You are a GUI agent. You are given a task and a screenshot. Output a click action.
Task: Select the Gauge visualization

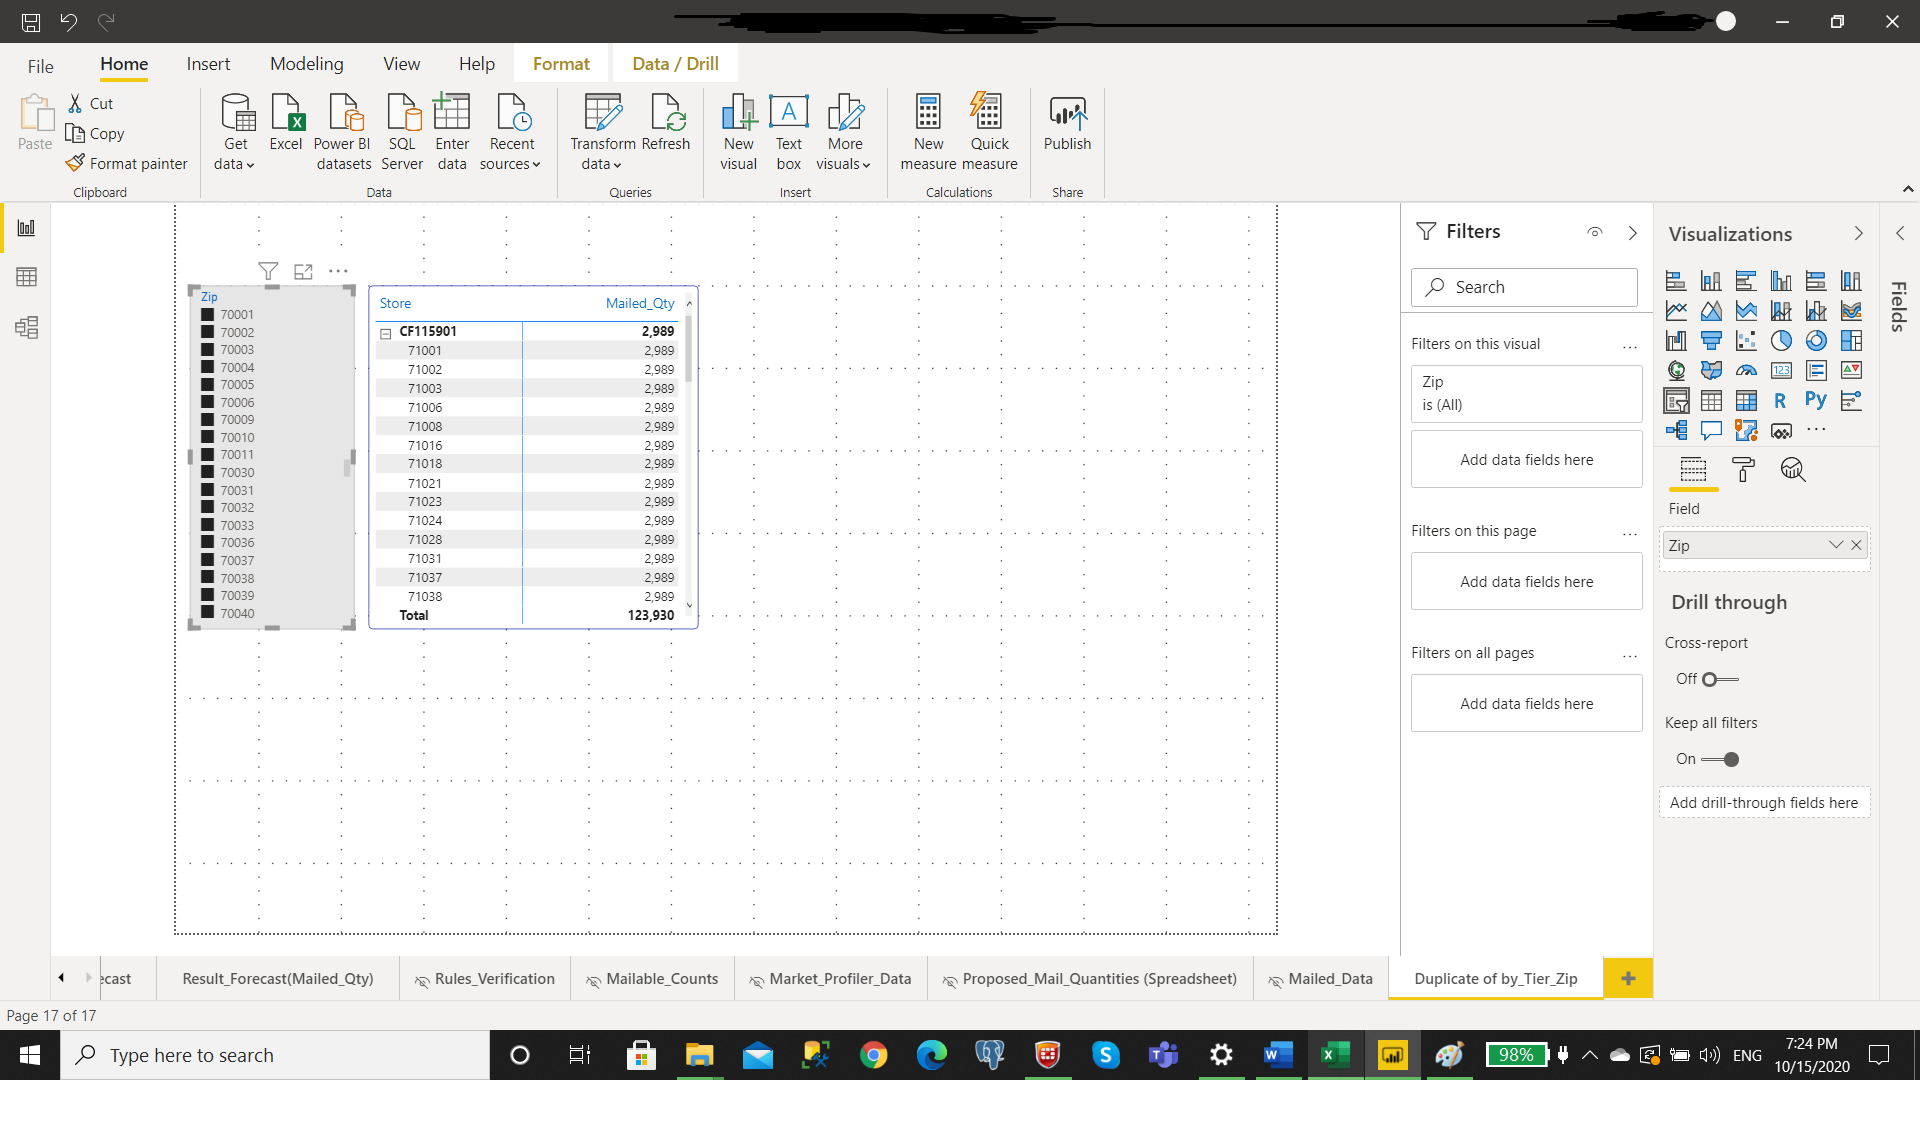pos(1746,371)
